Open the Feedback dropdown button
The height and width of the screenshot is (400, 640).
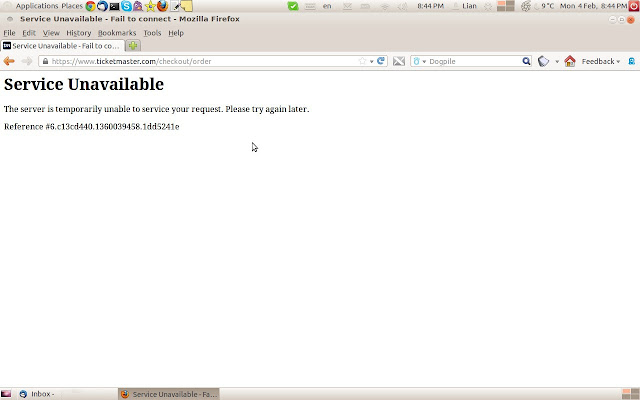[x=600, y=61]
